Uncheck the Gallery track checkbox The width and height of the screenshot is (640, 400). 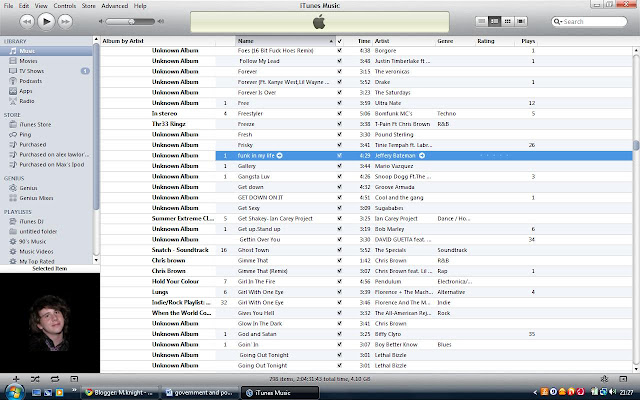tap(340, 166)
